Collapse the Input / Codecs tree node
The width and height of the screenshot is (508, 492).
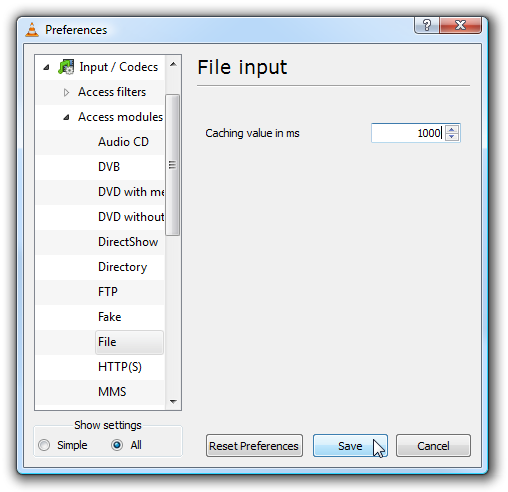tap(46, 67)
